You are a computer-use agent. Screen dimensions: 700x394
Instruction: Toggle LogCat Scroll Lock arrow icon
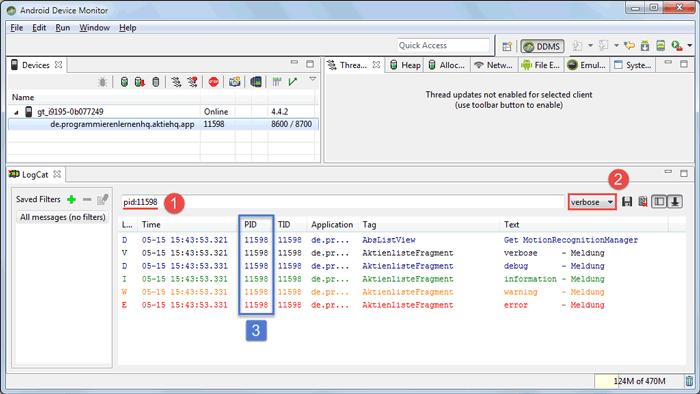(675, 202)
